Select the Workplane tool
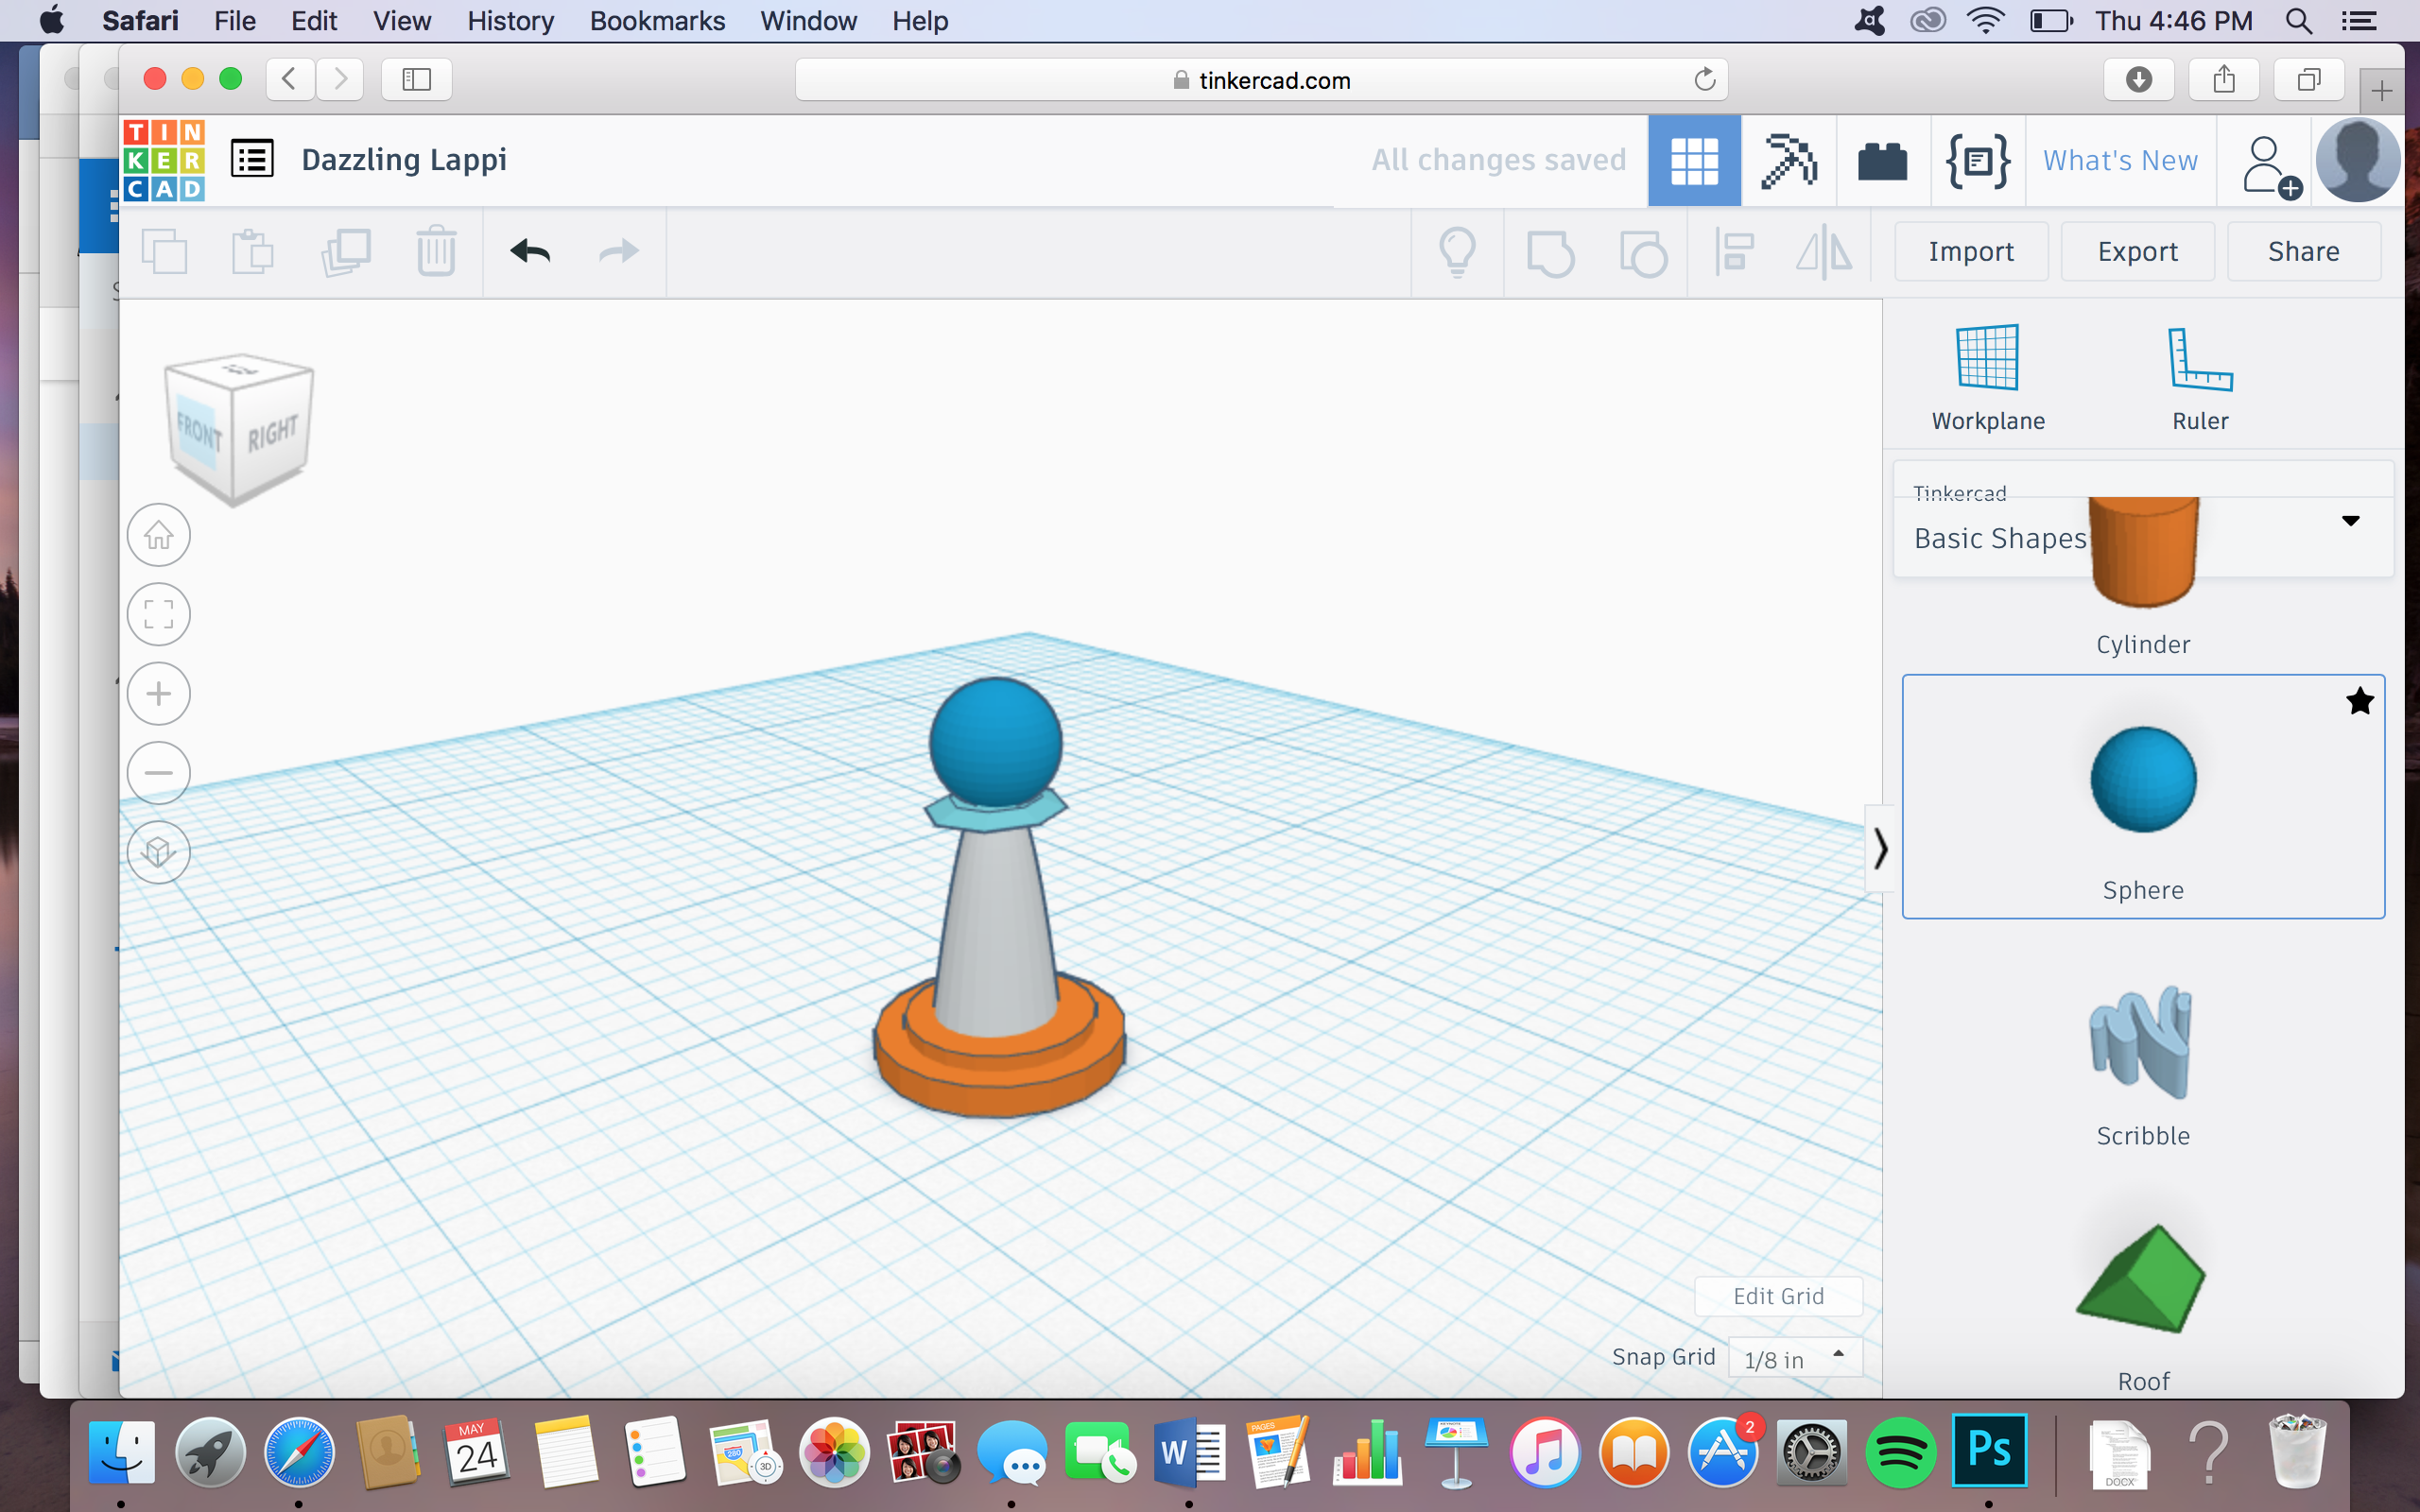The width and height of the screenshot is (2420, 1512). [x=1988, y=377]
